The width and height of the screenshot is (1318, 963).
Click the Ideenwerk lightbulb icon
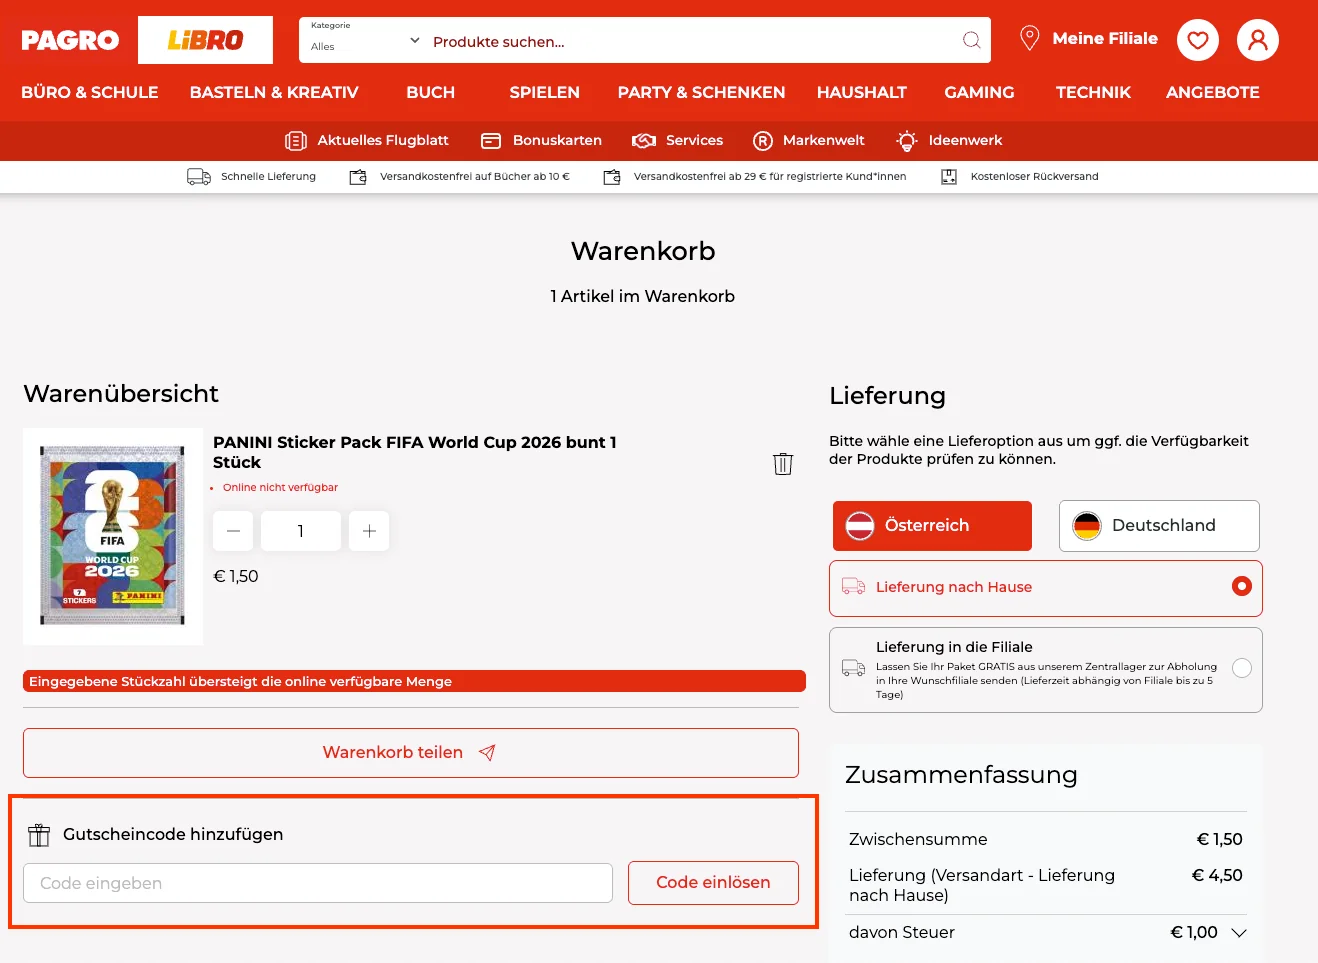coord(907,141)
